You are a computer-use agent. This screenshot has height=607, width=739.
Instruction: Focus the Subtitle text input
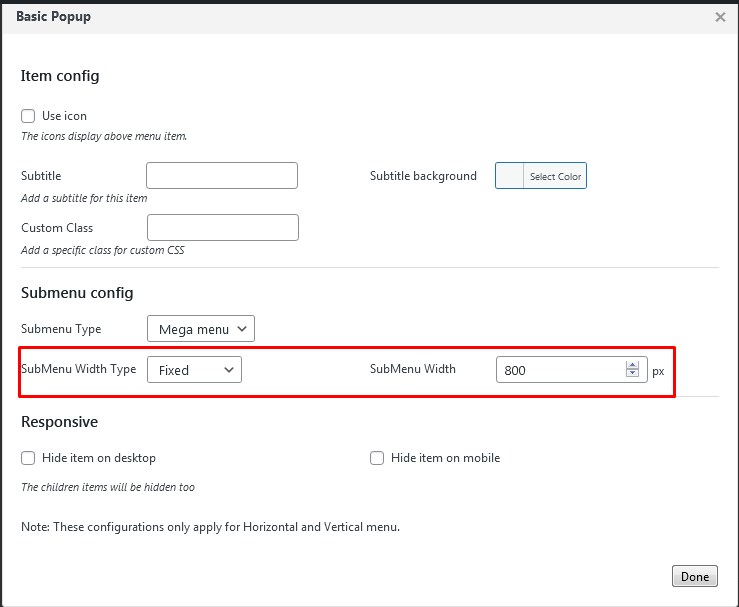click(x=222, y=176)
